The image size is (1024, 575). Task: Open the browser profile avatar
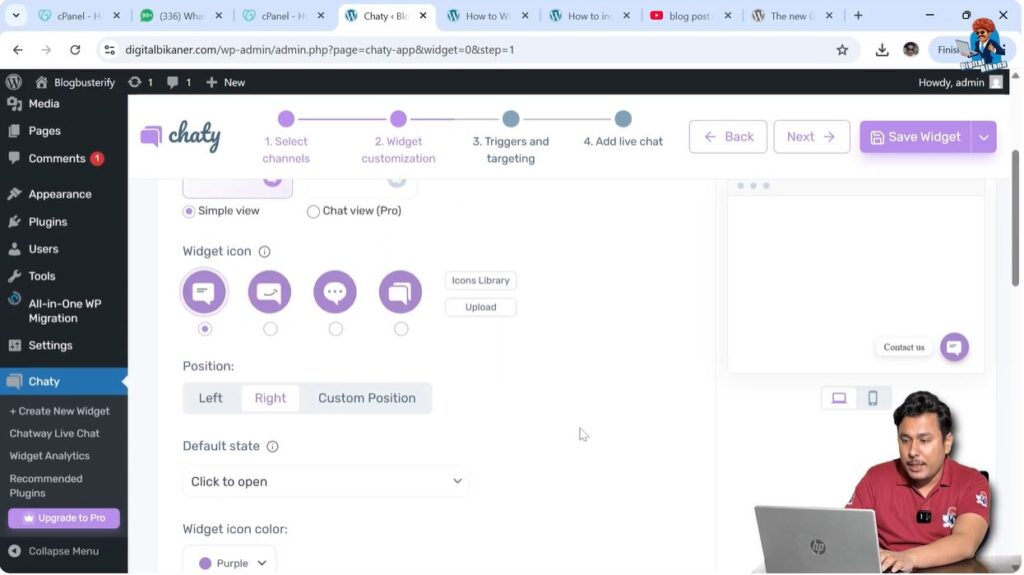pos(911,50)
